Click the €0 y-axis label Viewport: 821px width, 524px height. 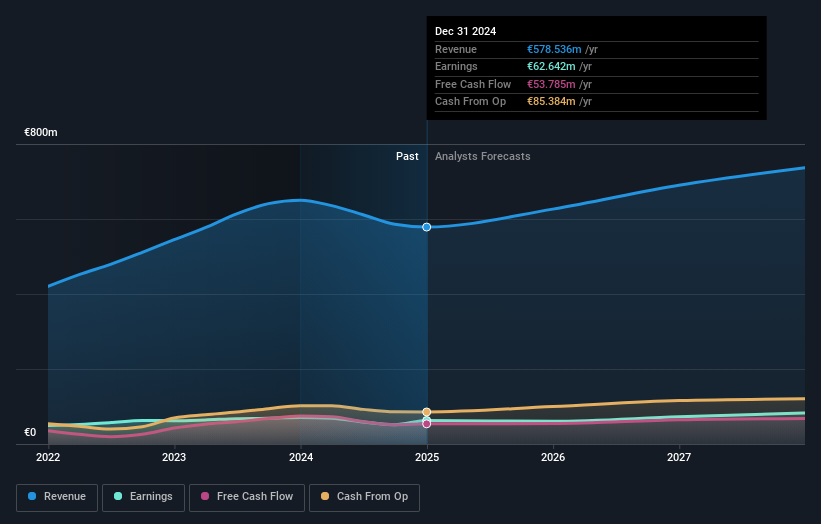(30, 432)
